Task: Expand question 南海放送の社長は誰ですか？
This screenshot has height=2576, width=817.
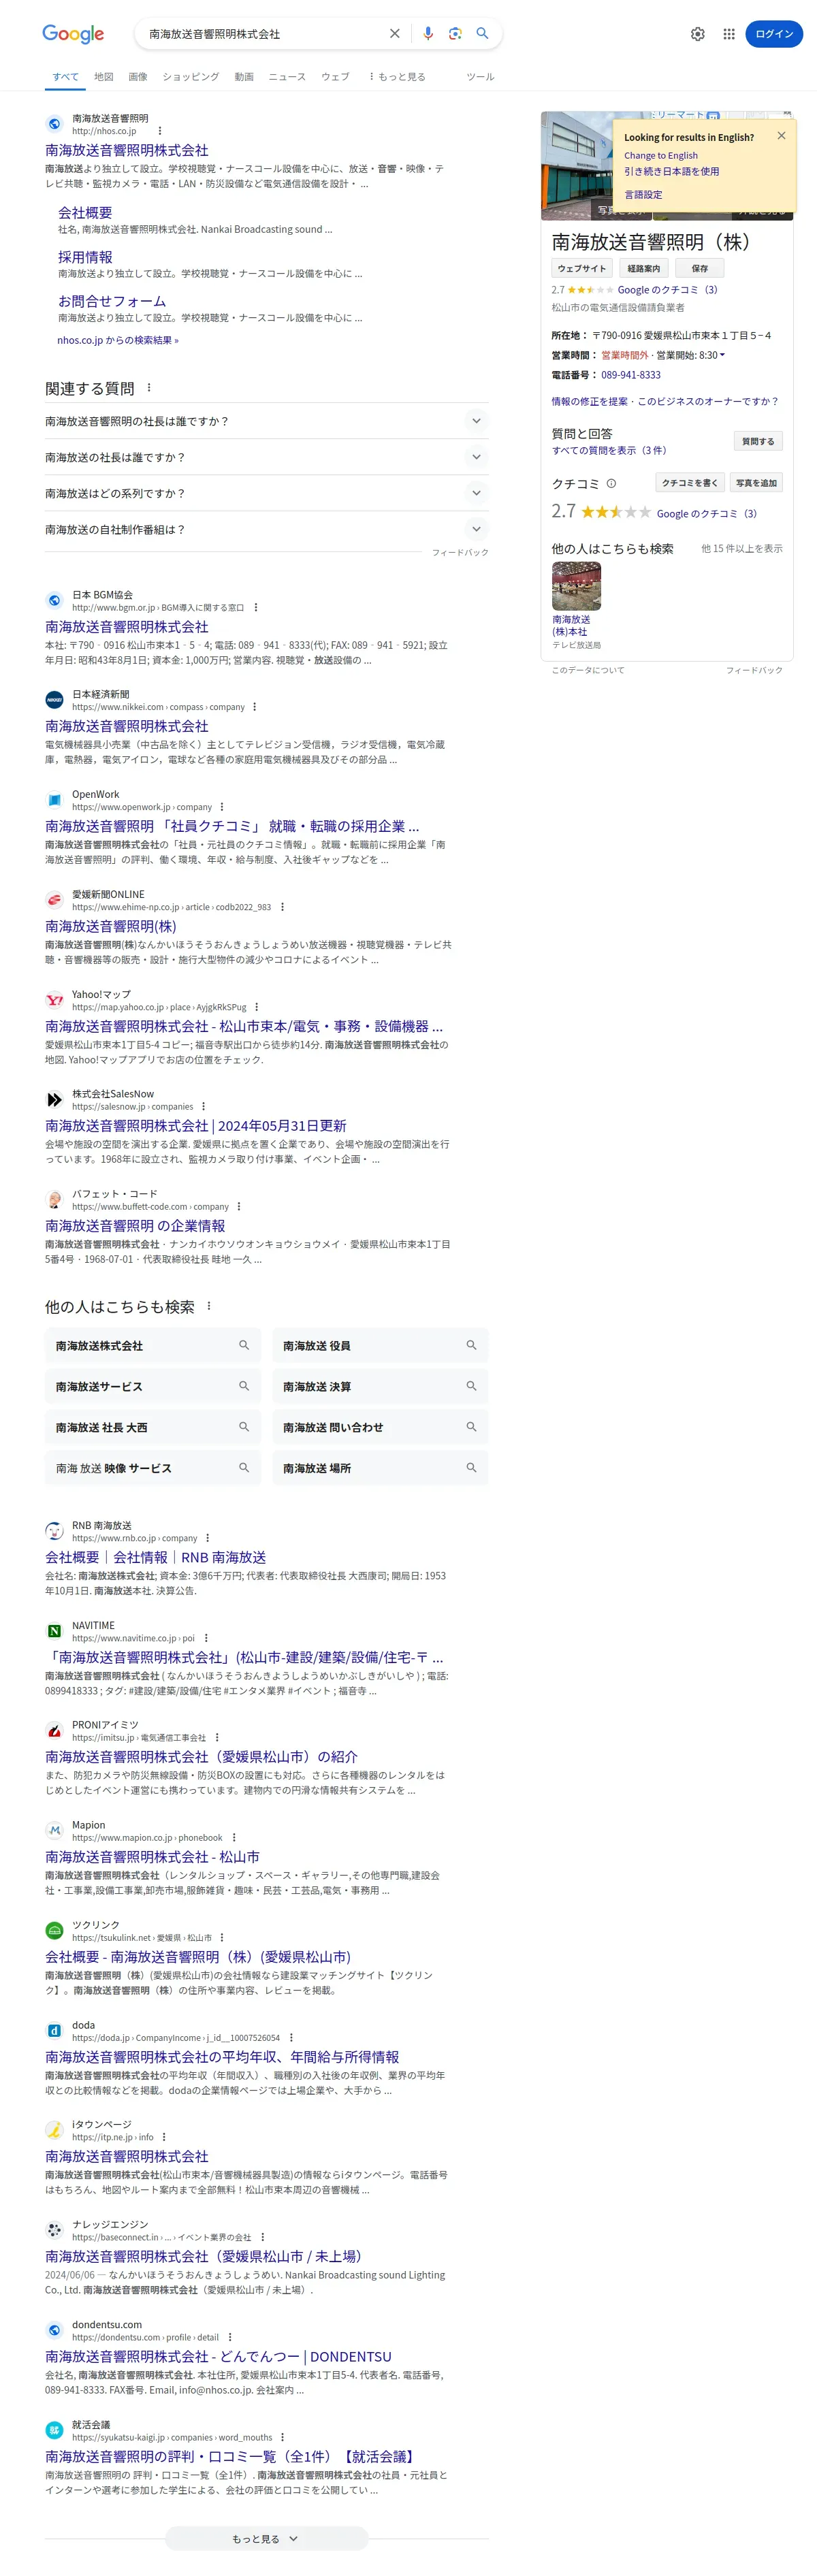Action: (267, 457)
